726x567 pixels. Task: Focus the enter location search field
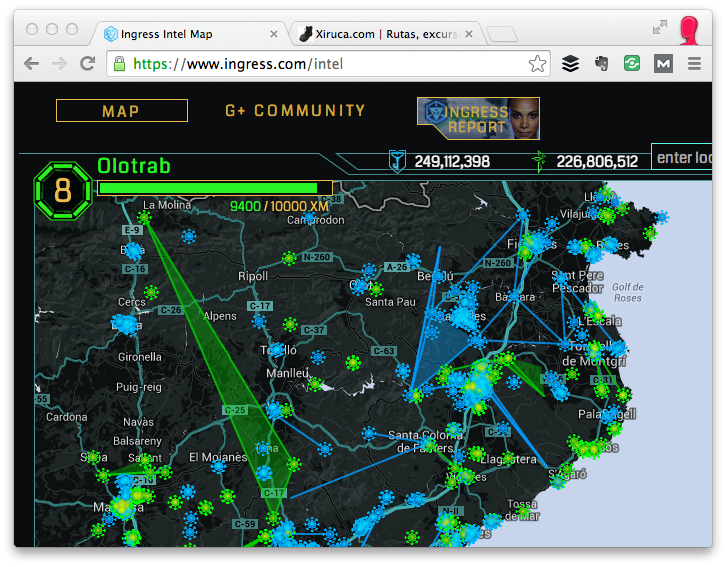[x=683, y=158]
